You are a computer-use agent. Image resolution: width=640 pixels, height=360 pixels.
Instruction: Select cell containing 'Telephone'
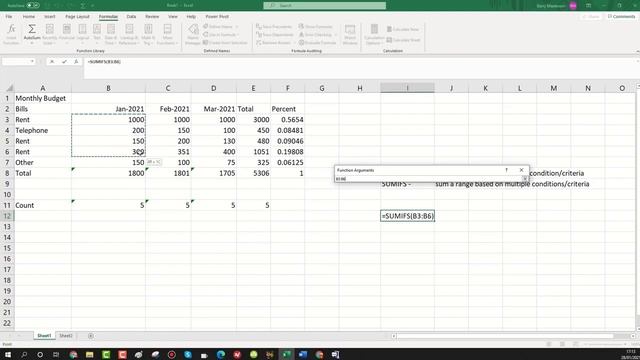pyautogui.click(x=43, y=130)
